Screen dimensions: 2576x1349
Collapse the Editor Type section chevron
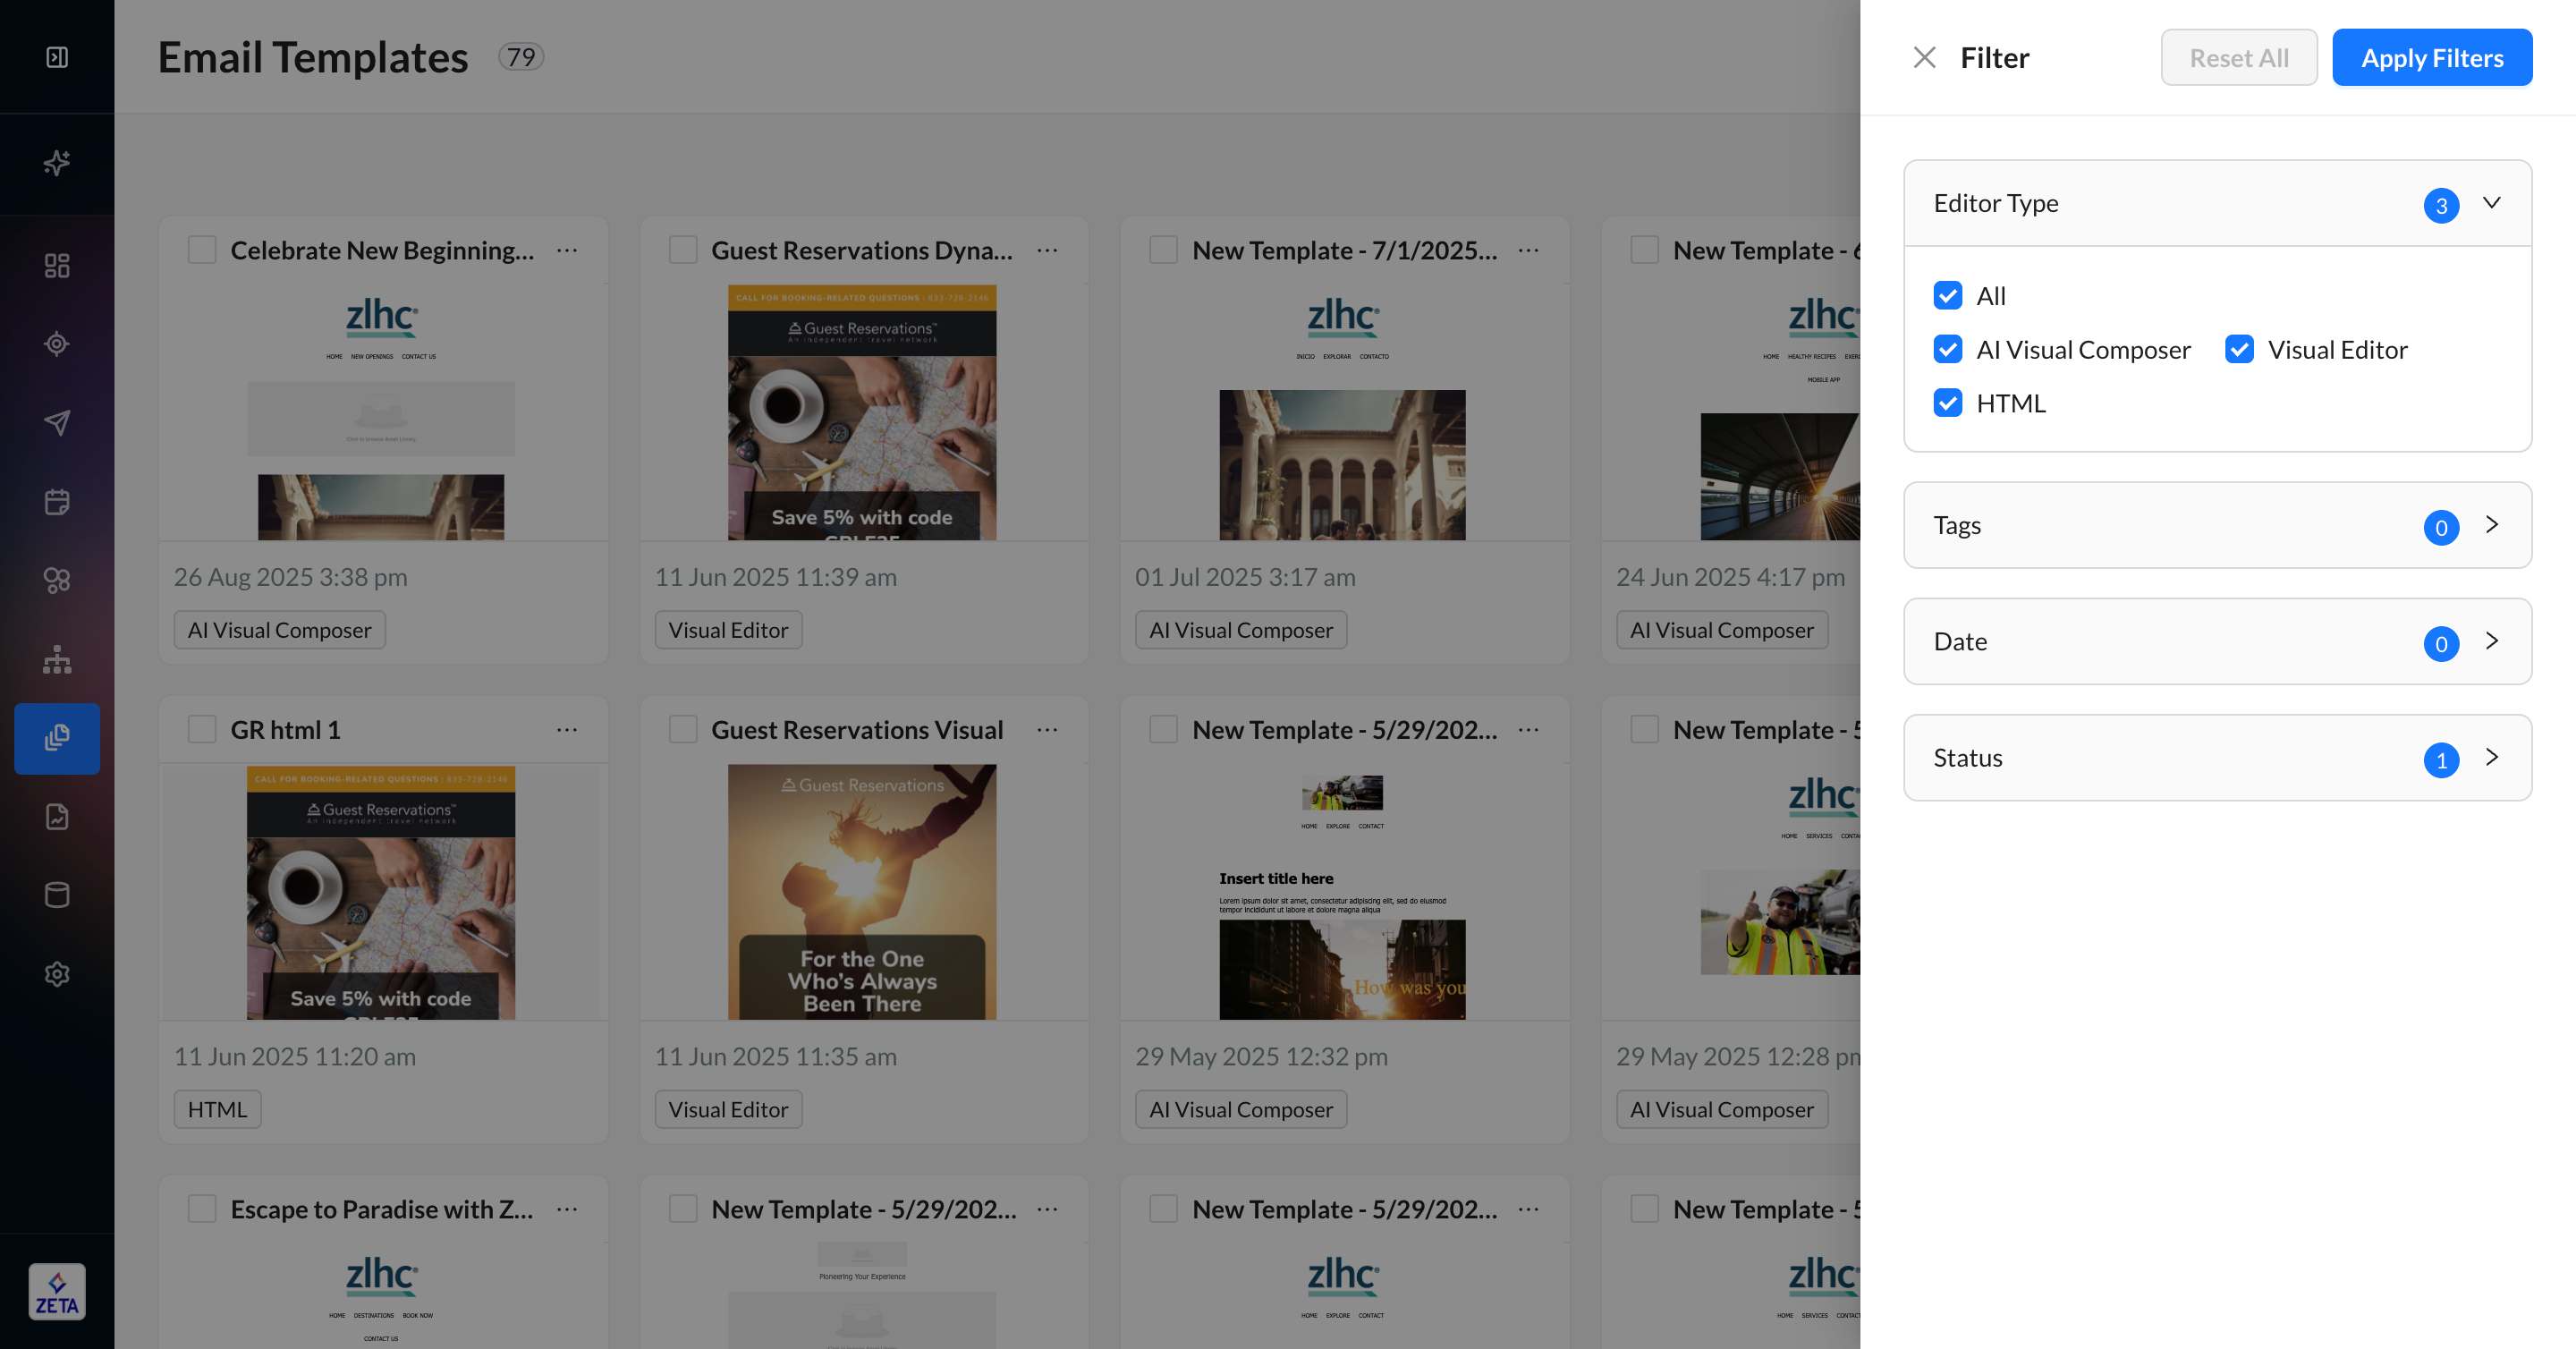(x=2491, y=203)
